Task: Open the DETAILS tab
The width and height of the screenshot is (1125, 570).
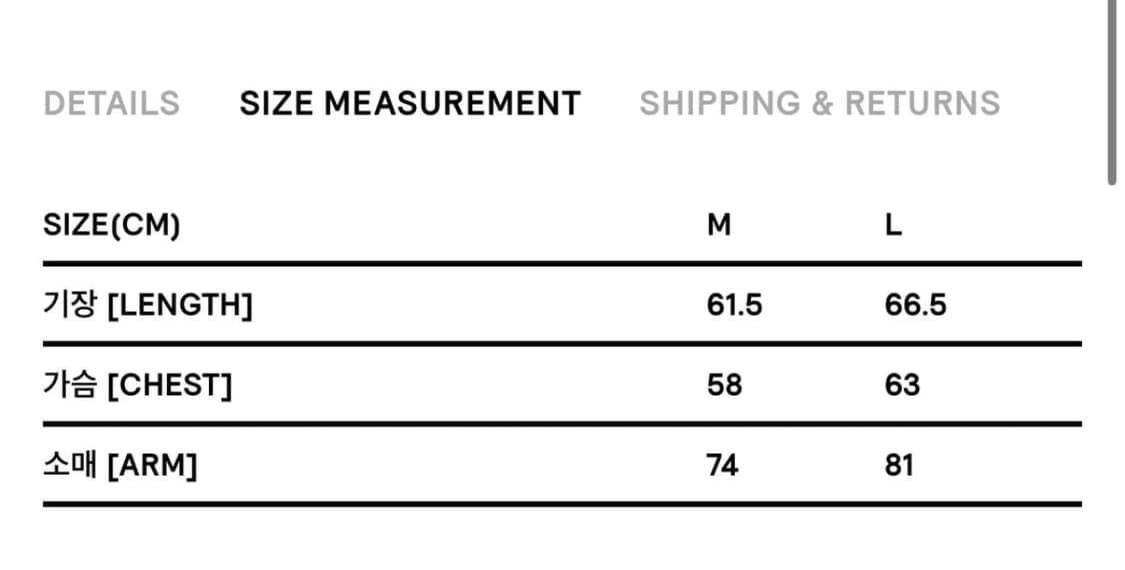Action: click(x=111, y=103)
